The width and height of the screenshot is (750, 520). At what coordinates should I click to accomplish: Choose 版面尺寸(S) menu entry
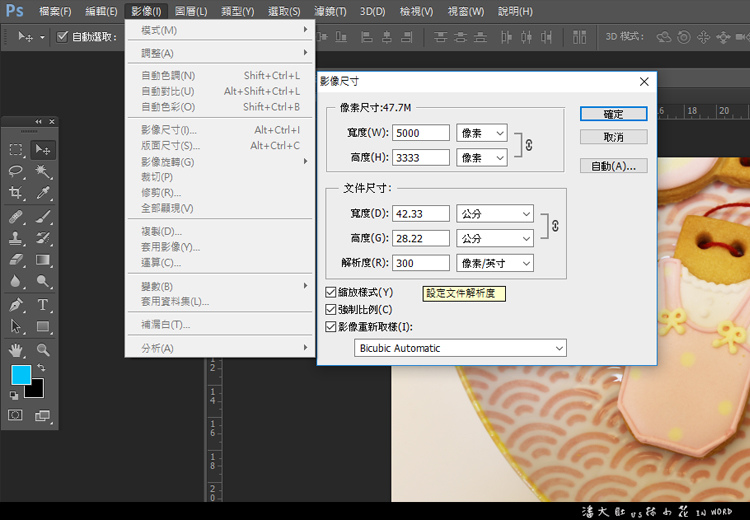(220, 145)
